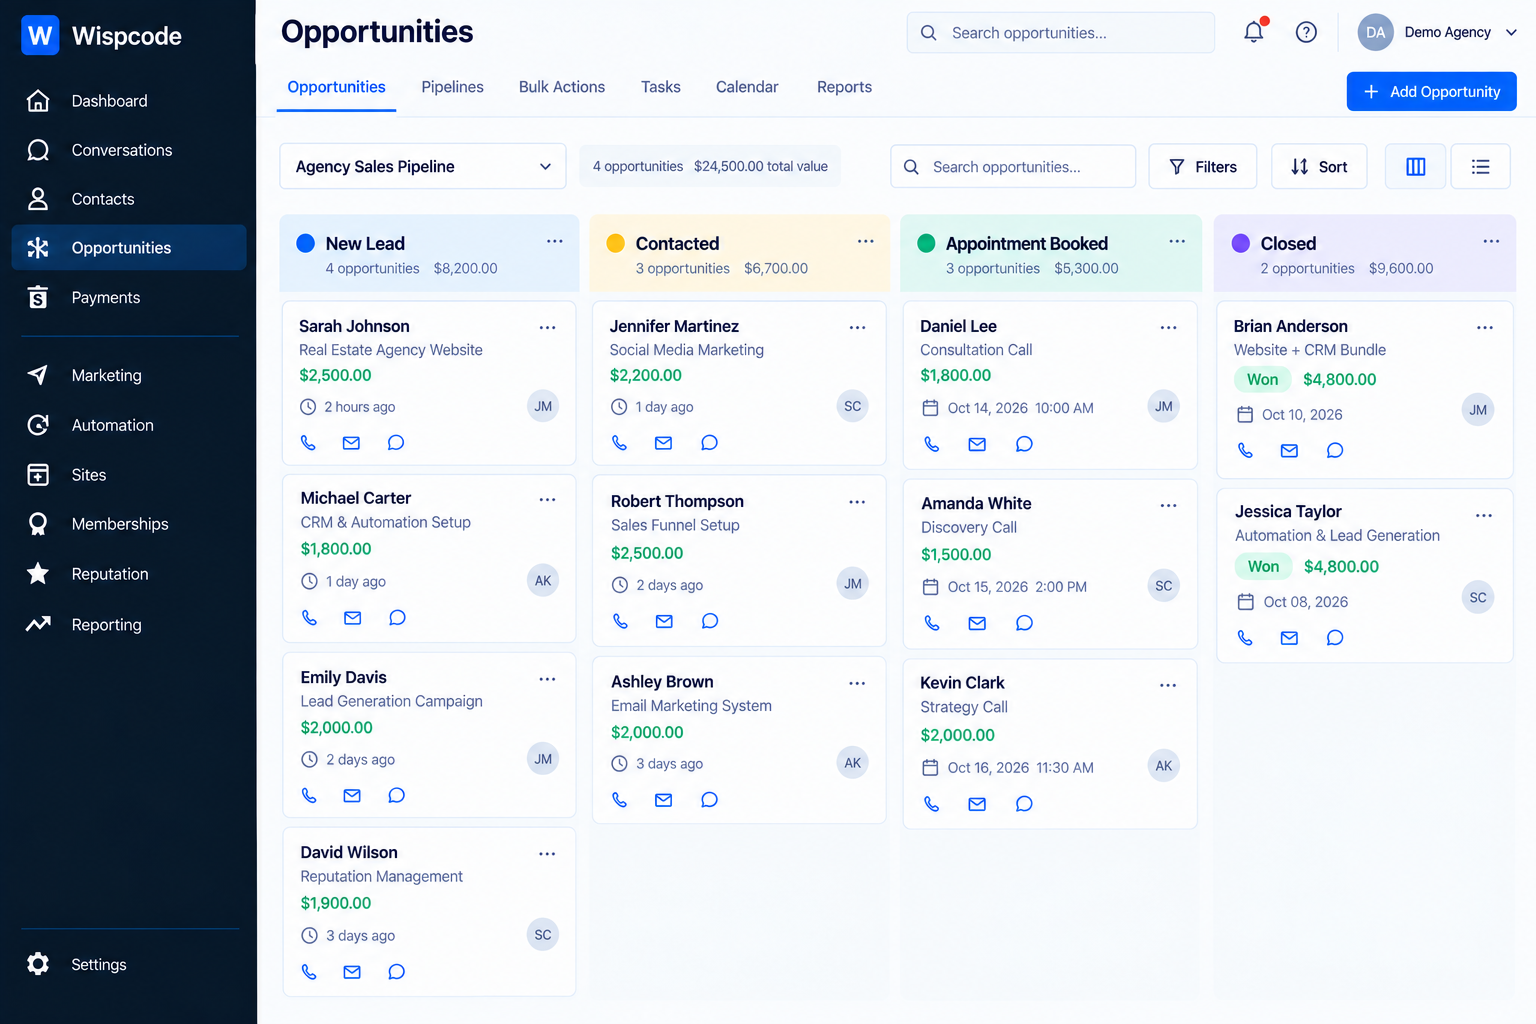Click the Sort button
Viewport: 1536px width, 1024px height.
pos(1319,166)
